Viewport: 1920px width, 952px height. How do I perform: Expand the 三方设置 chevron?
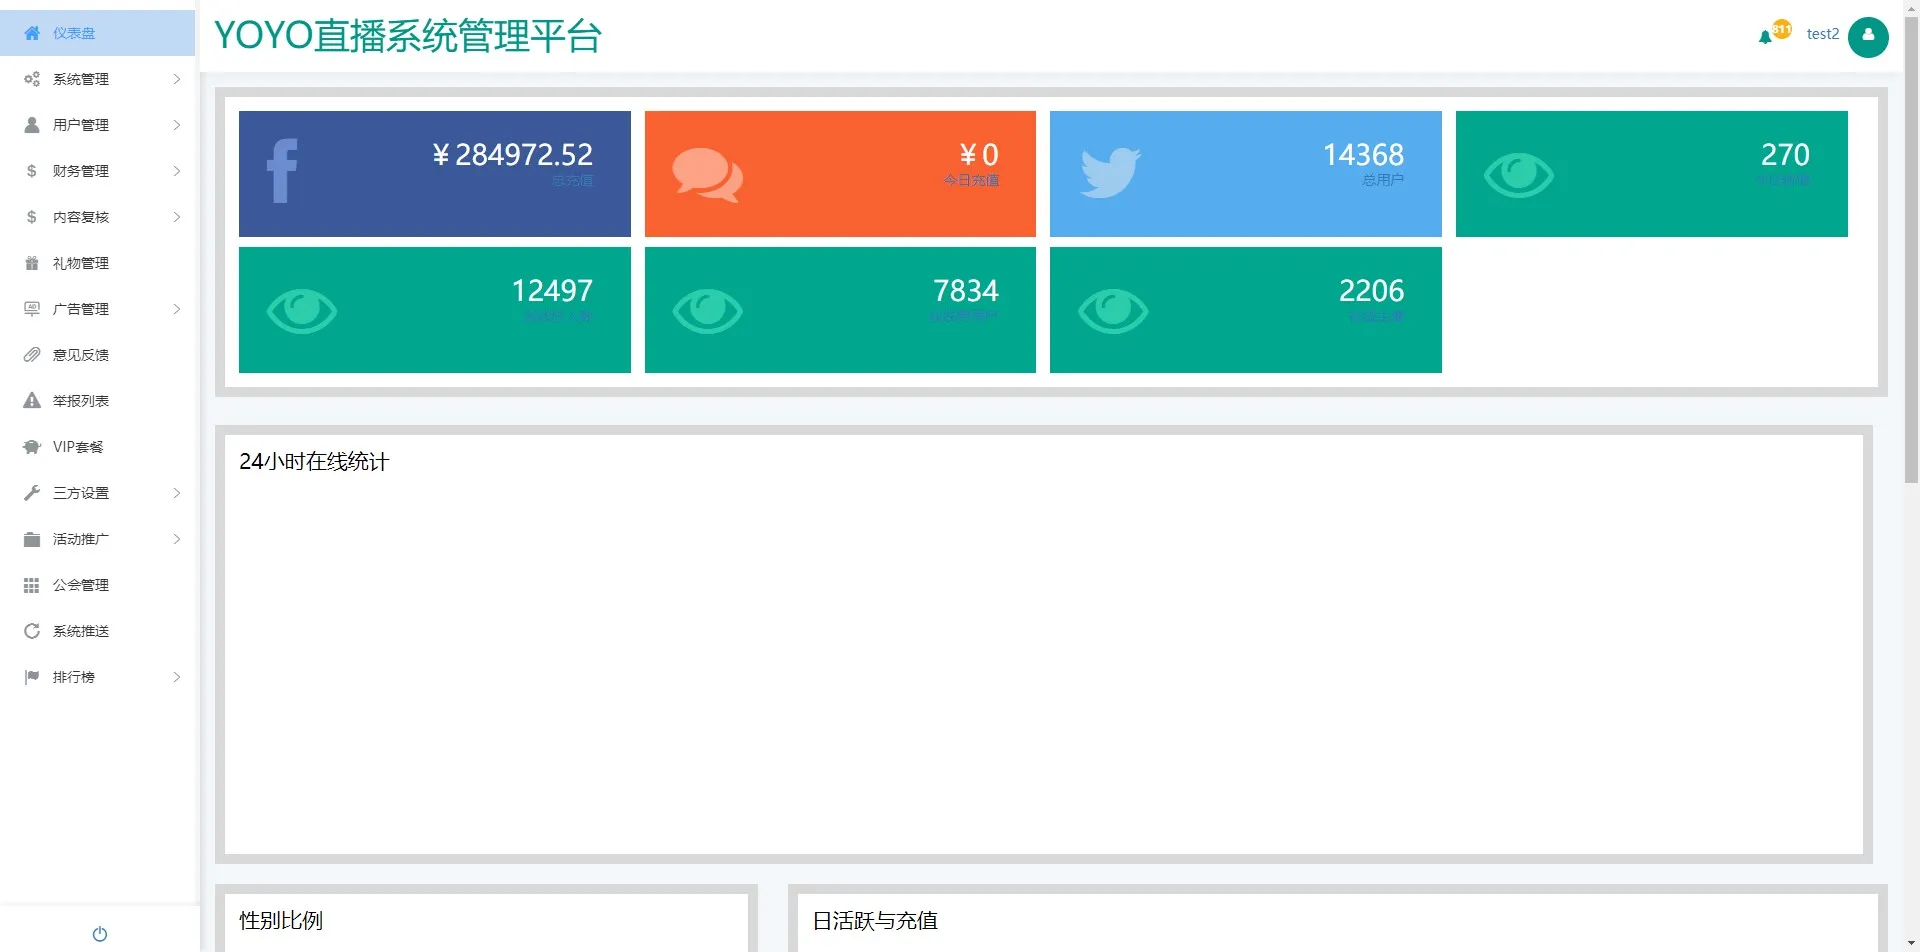(x=177, y=493)
